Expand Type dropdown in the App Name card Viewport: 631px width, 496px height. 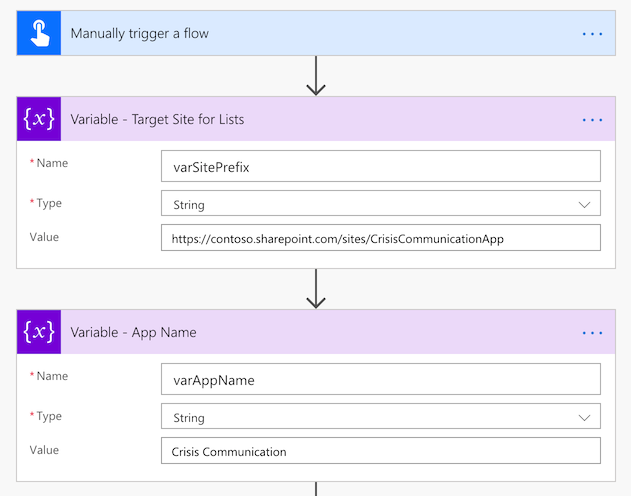pyautogui.click(x=584, y=417)
